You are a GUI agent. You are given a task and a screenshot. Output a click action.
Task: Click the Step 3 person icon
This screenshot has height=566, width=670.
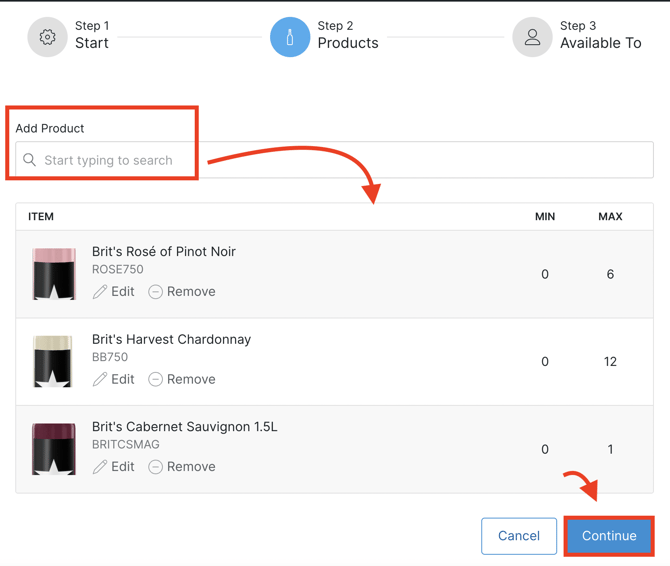[532, 37]
